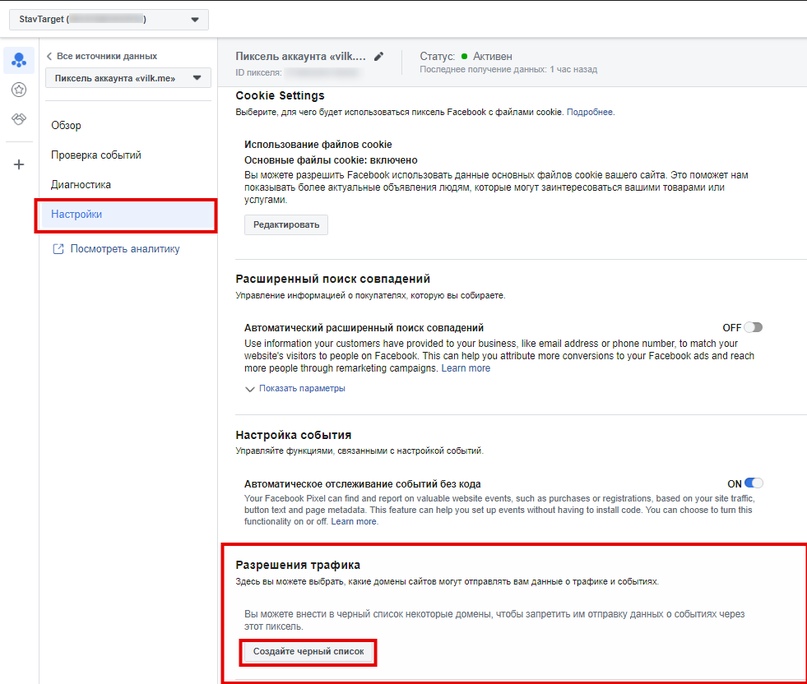Viewport: 807px width, 684px height.
Task: Click Разрешения трафика heading
Action: pos(297,565)
